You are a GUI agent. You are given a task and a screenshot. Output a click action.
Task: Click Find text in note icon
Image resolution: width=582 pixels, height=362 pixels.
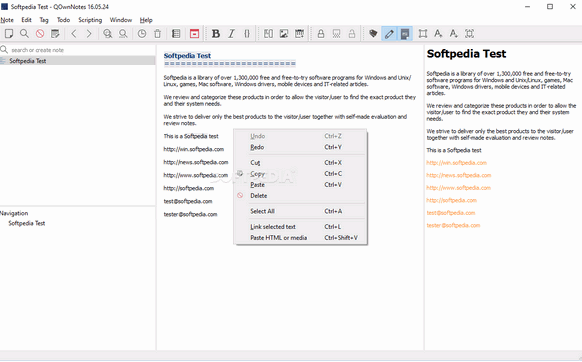(108, 34)
